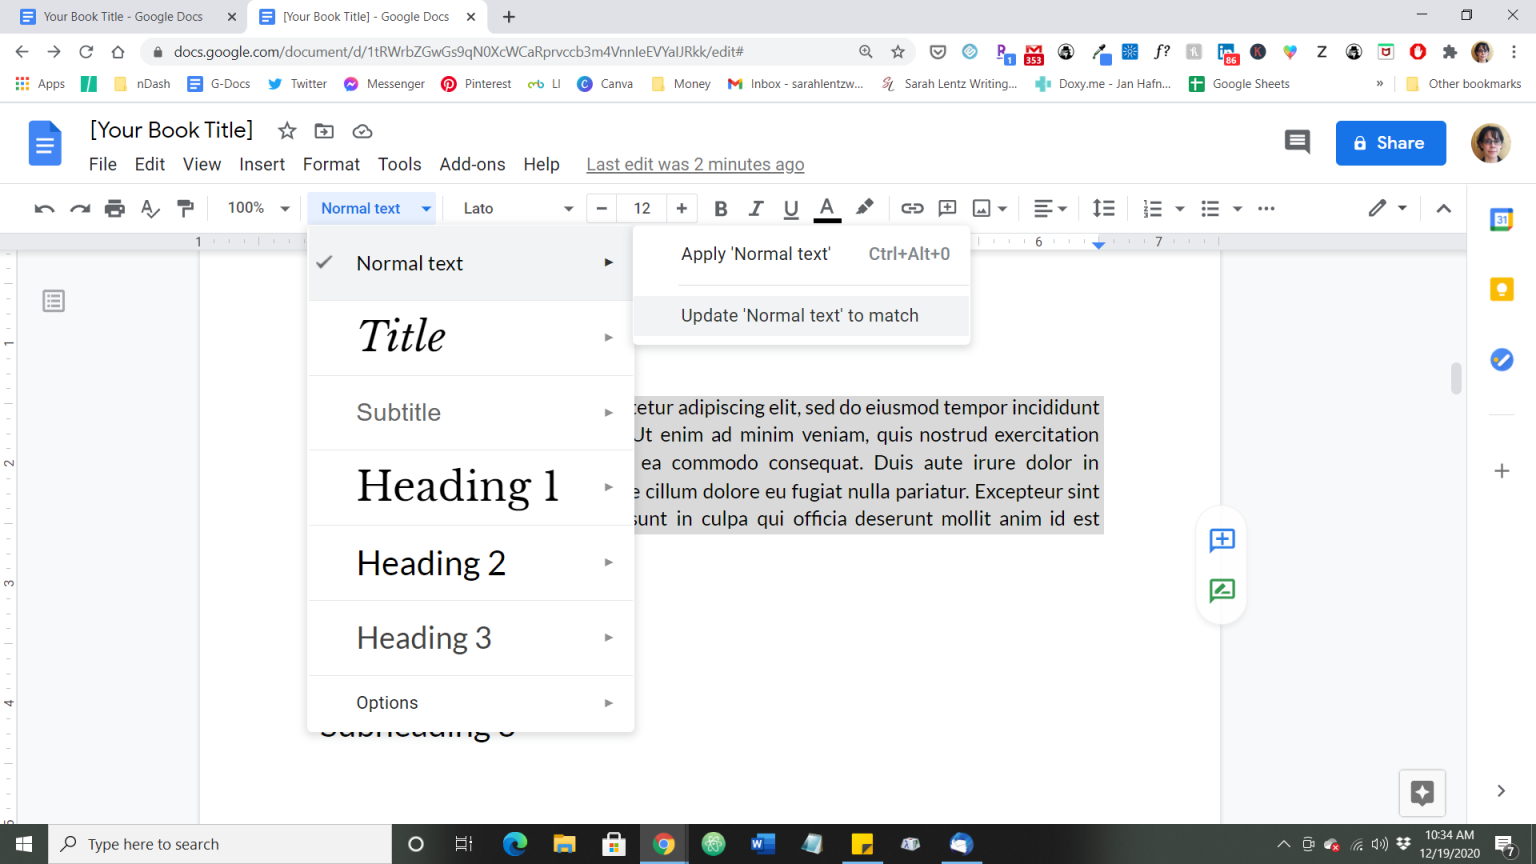The height and width of the screenshot is (864, 1536).
Task: Expand the Heading 1 submenu arrow
Action: tap(608, 487)
